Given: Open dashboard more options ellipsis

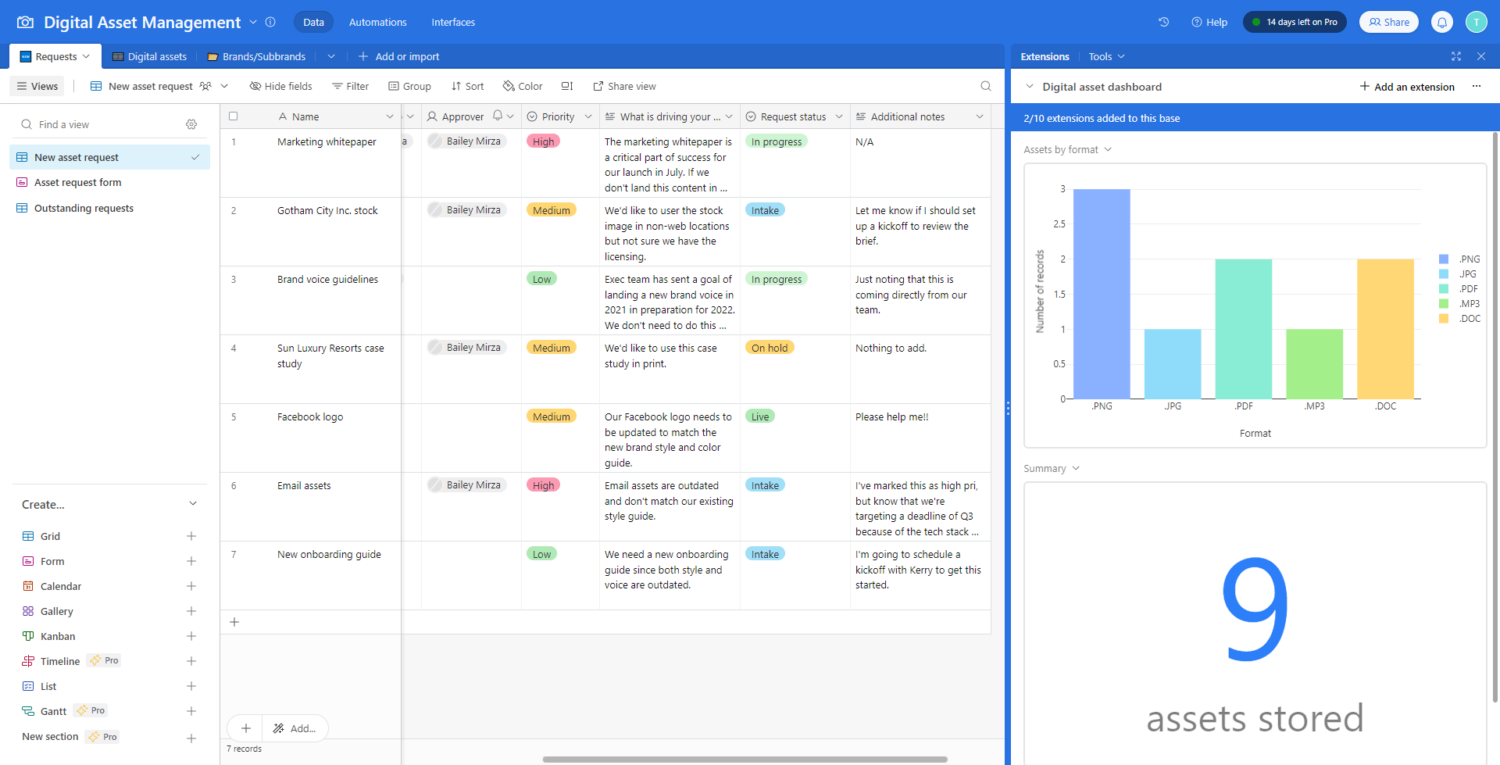Looking at the screenshot, I should [x=1476, y=87].
